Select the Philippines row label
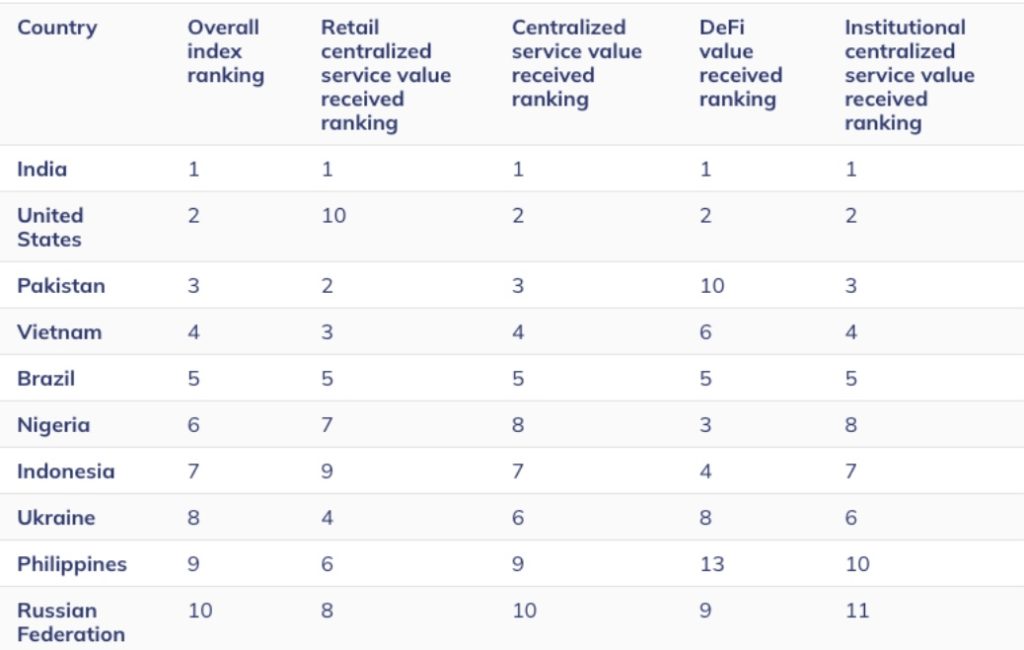Image resolution: width=1024 pixels, height=650 pixels. (x=72, y=564)
